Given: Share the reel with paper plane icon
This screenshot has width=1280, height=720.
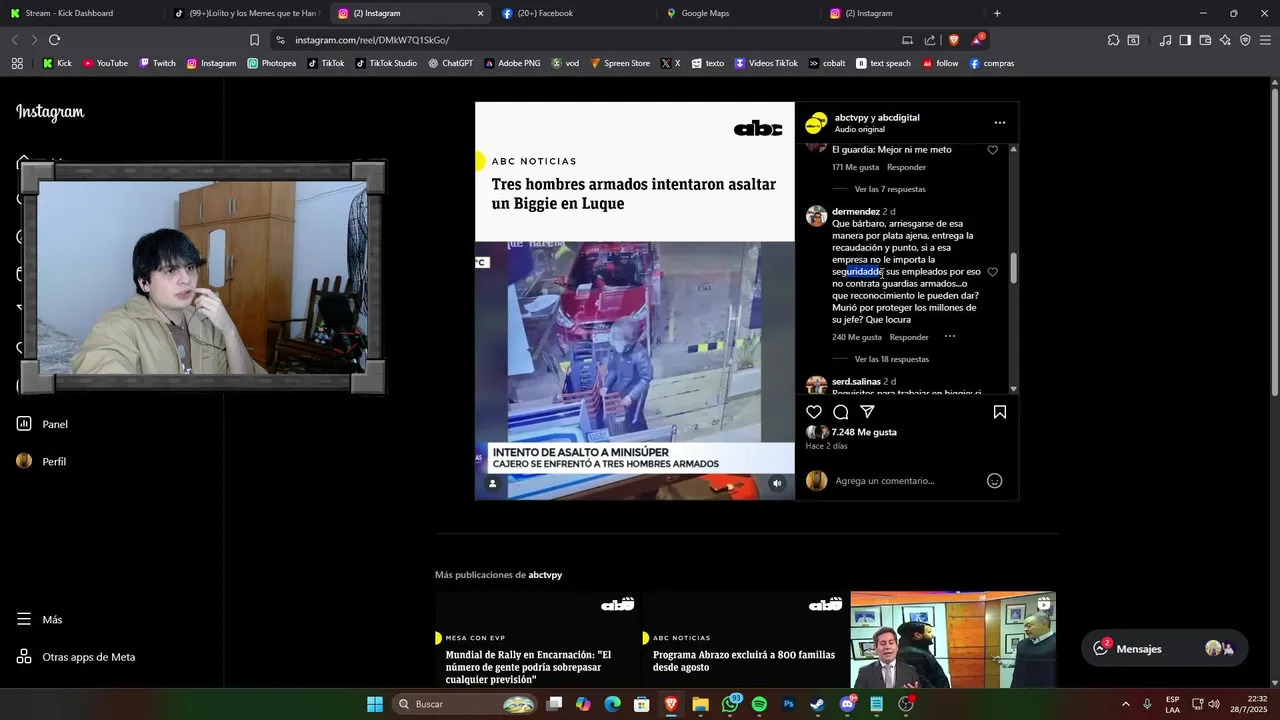Looking at the screenshot, I should [868, 412].
